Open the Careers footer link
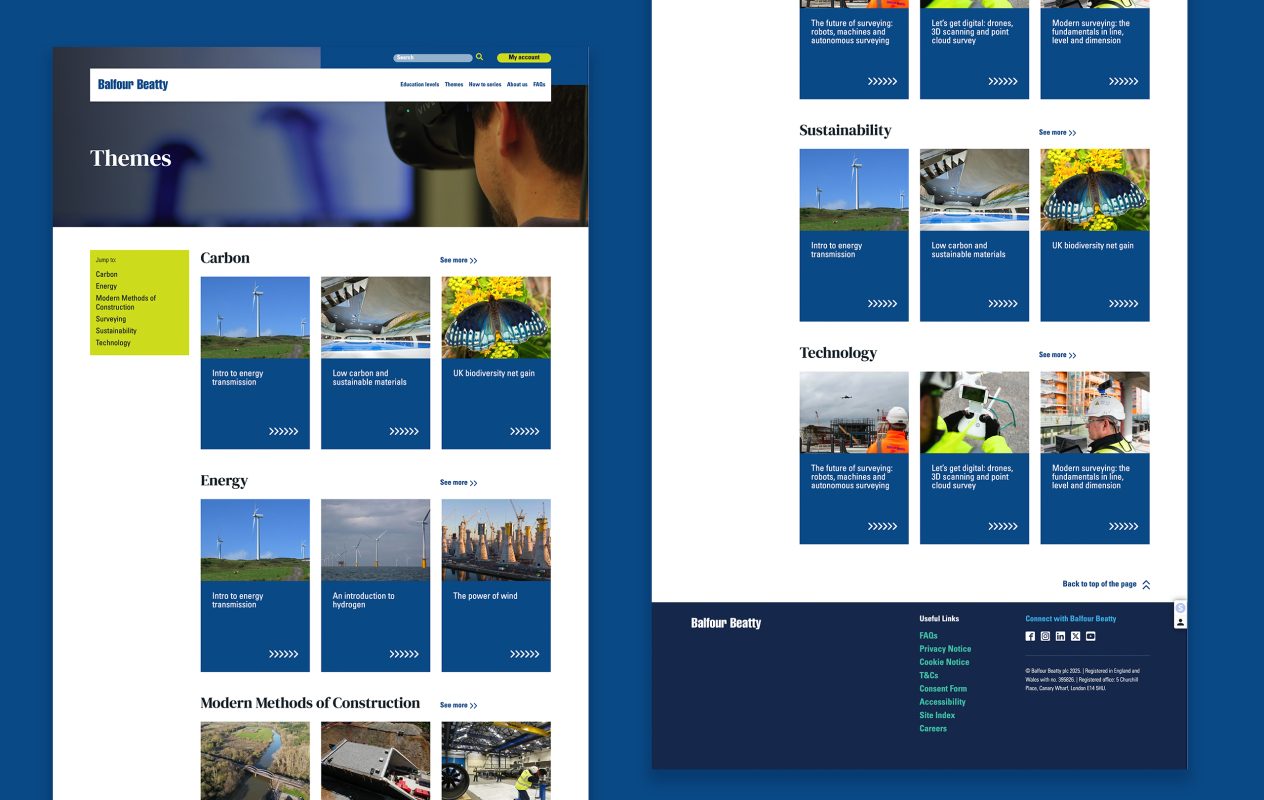Screen dimensions: 1264x800 coord(933,729)
